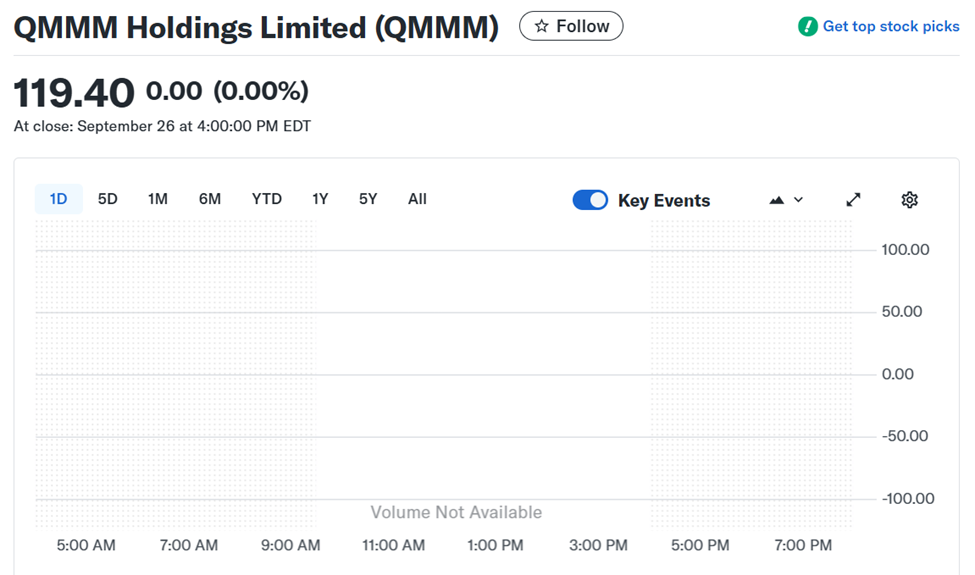Click green top stock picks icon
Viewport: 975px width, 575px height.
coord(808,27)
